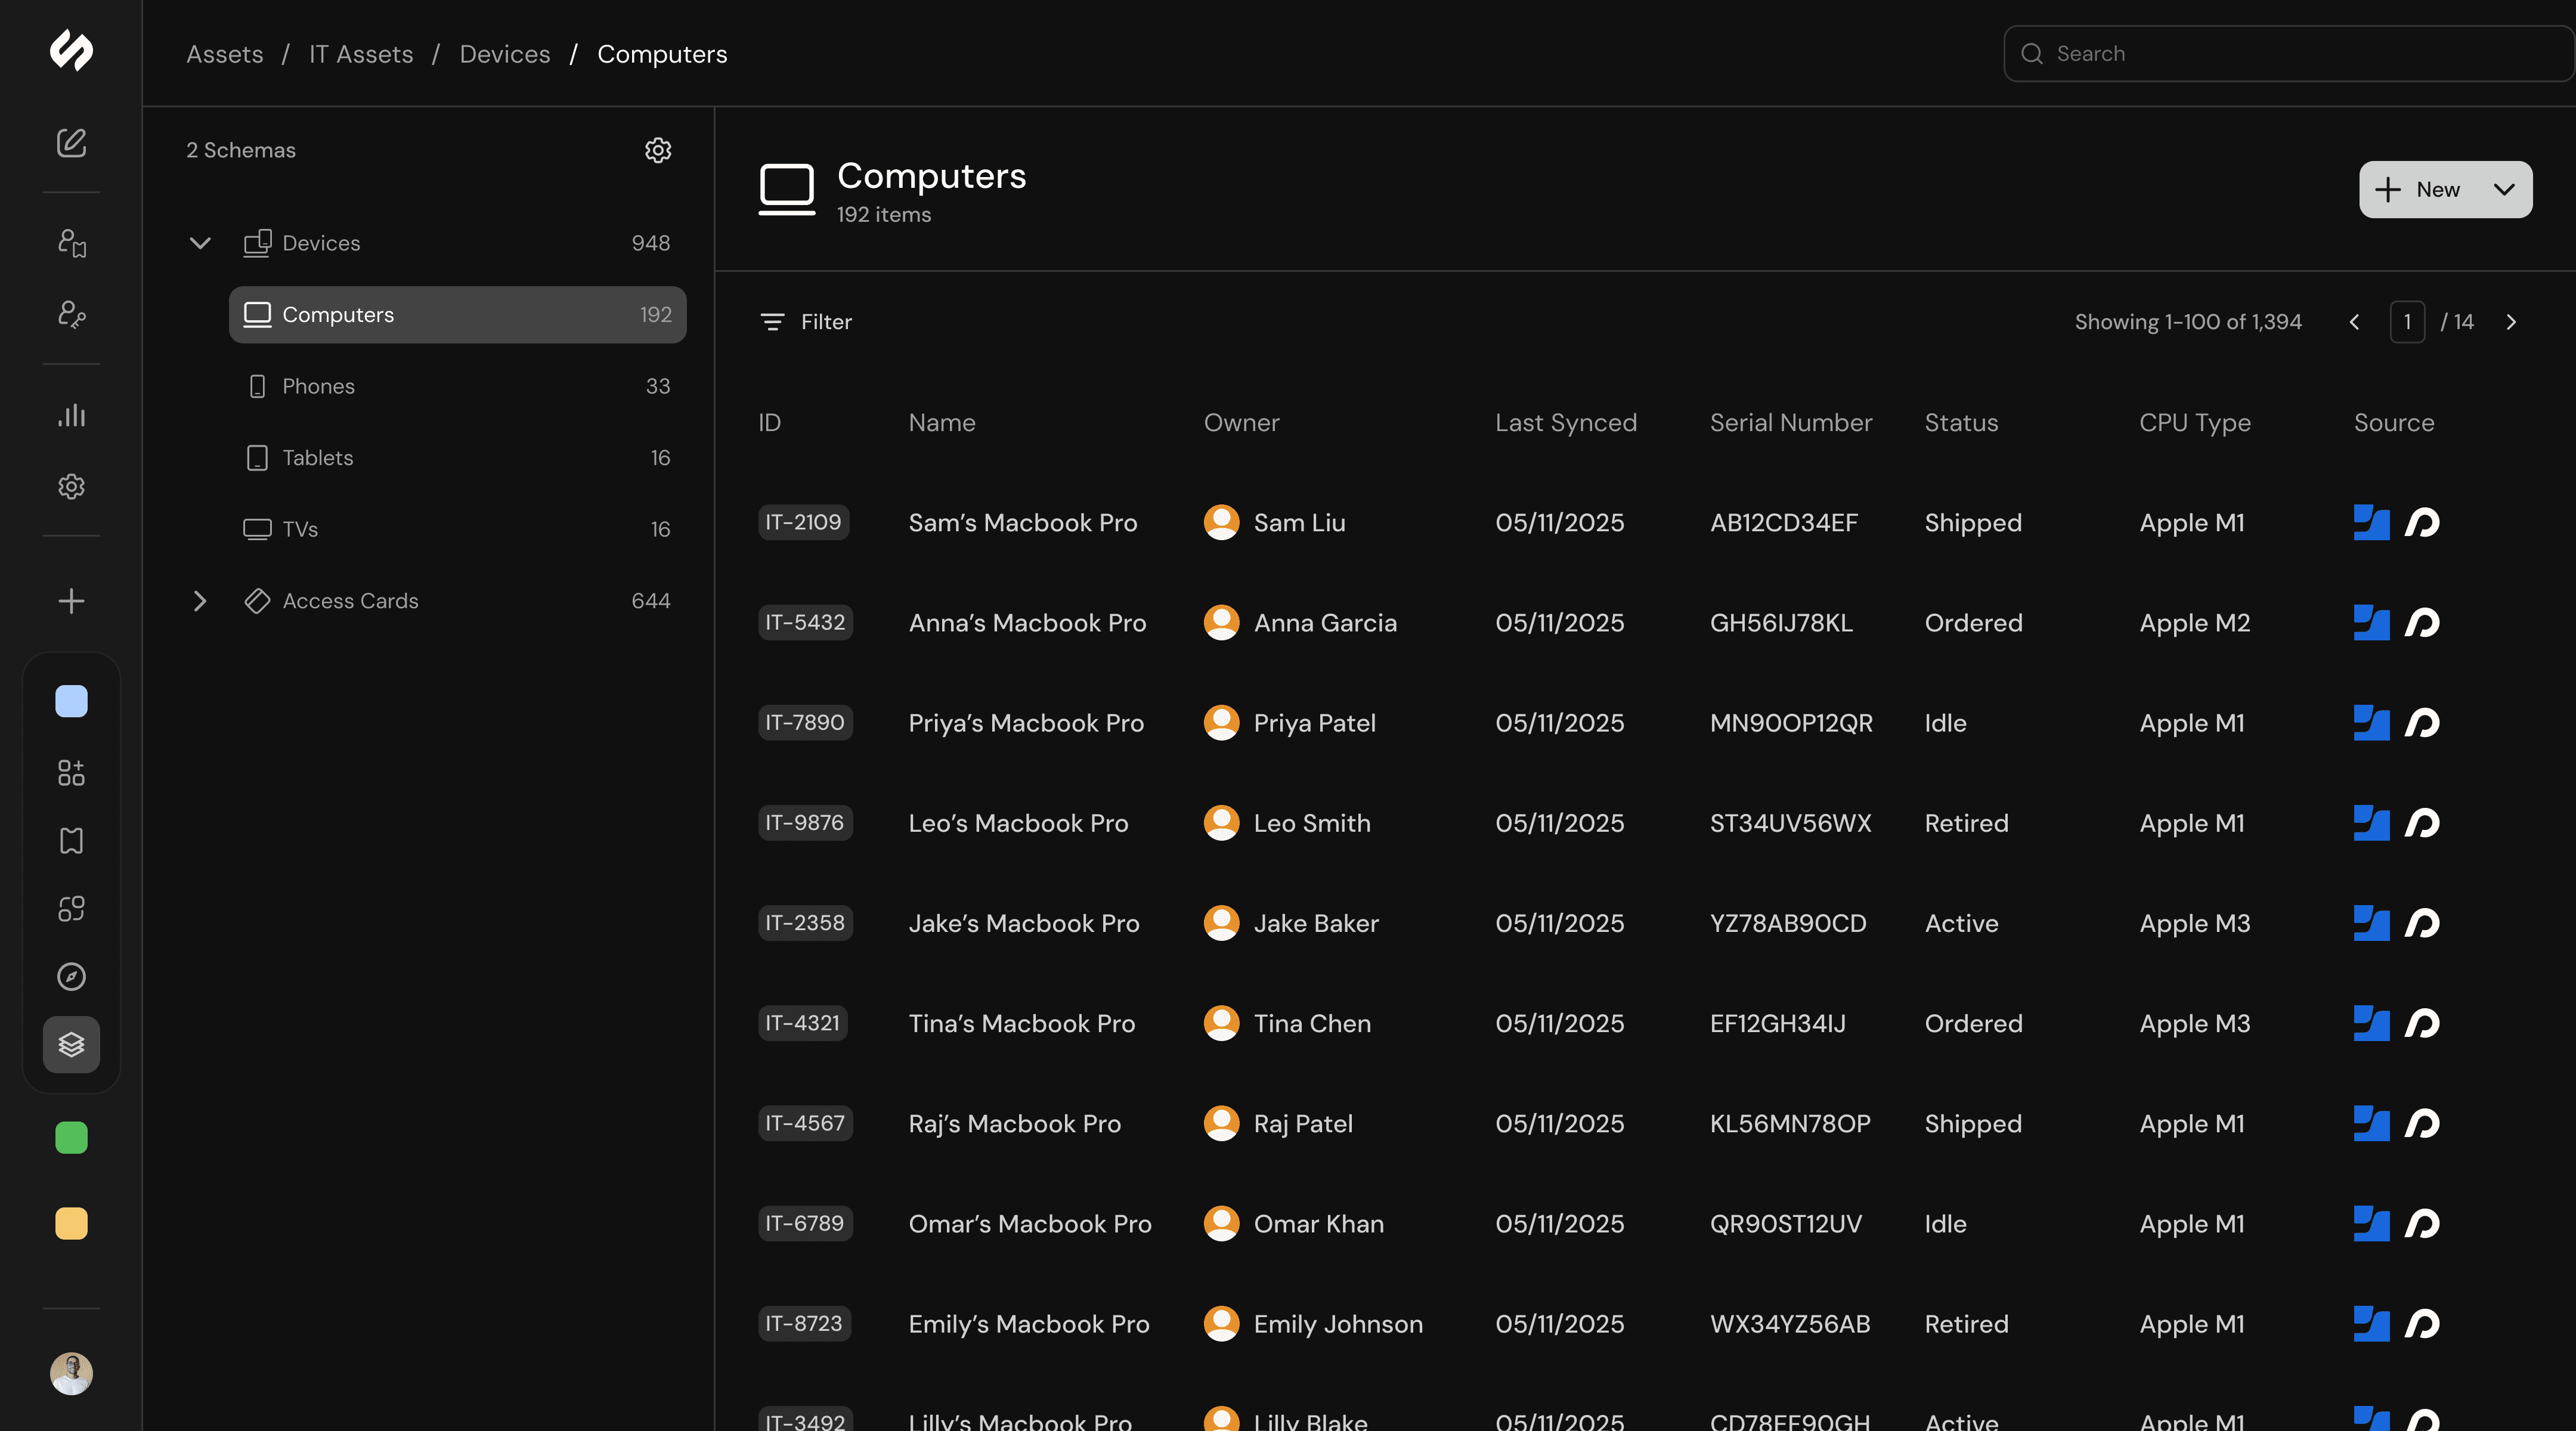The height and width of the screenshot is (1431, 2576).
Task: Go to next page of results
Action: [x=2511, y=322]
